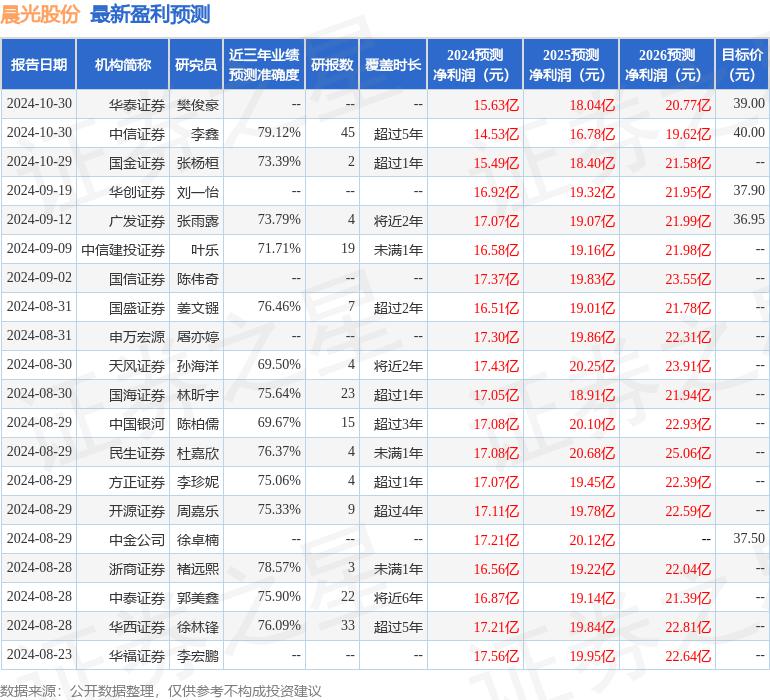Viewport: 770px width, 700px height.
Task: Click researcher name 徐卓楠
Action: pos(197,539)
